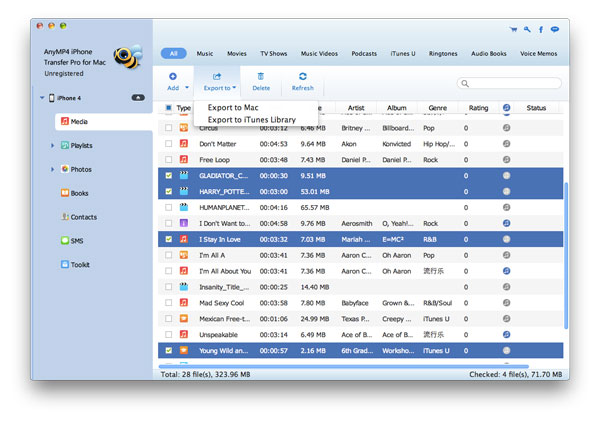Open the shopping cart icon in title bar
The image size is (600, 422).
(x=513, y=29)
